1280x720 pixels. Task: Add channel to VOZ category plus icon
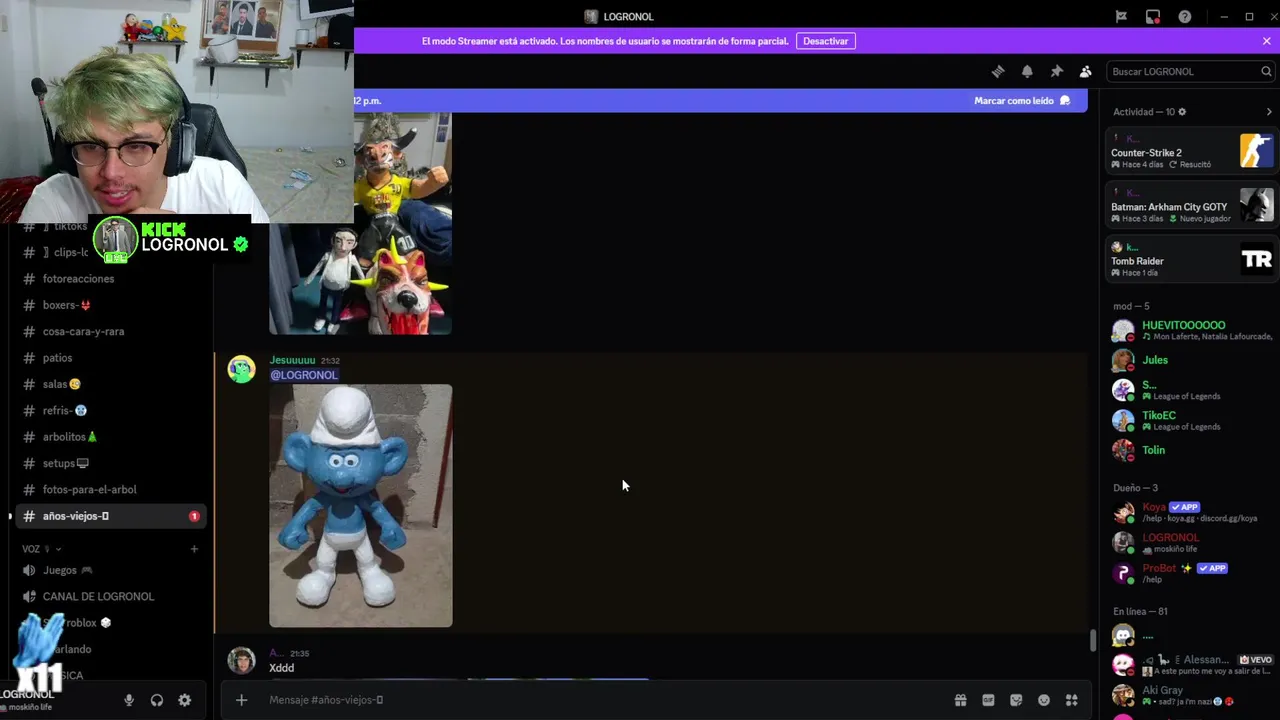pyautogui.click(x=194, y=548)
